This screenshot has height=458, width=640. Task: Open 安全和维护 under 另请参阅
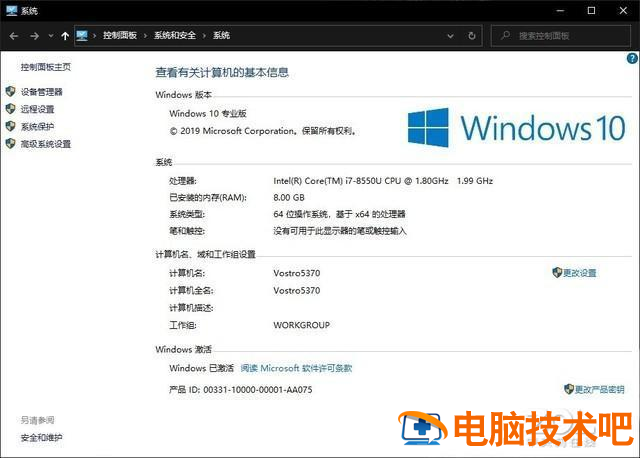(x=42, y=438)
